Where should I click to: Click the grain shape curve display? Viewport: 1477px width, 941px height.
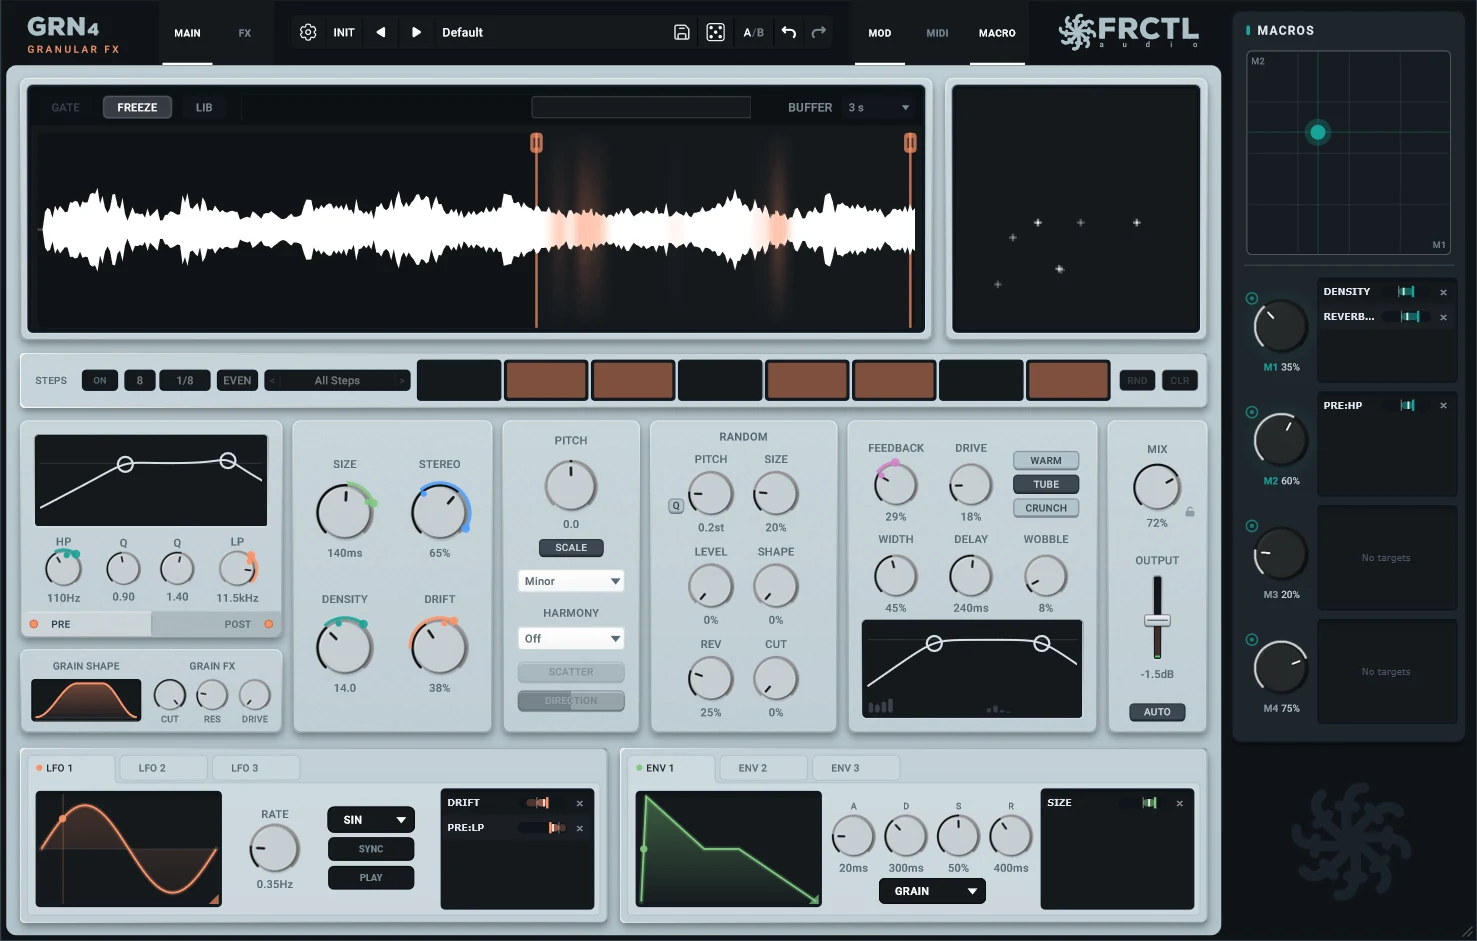[x=86, y=700]
